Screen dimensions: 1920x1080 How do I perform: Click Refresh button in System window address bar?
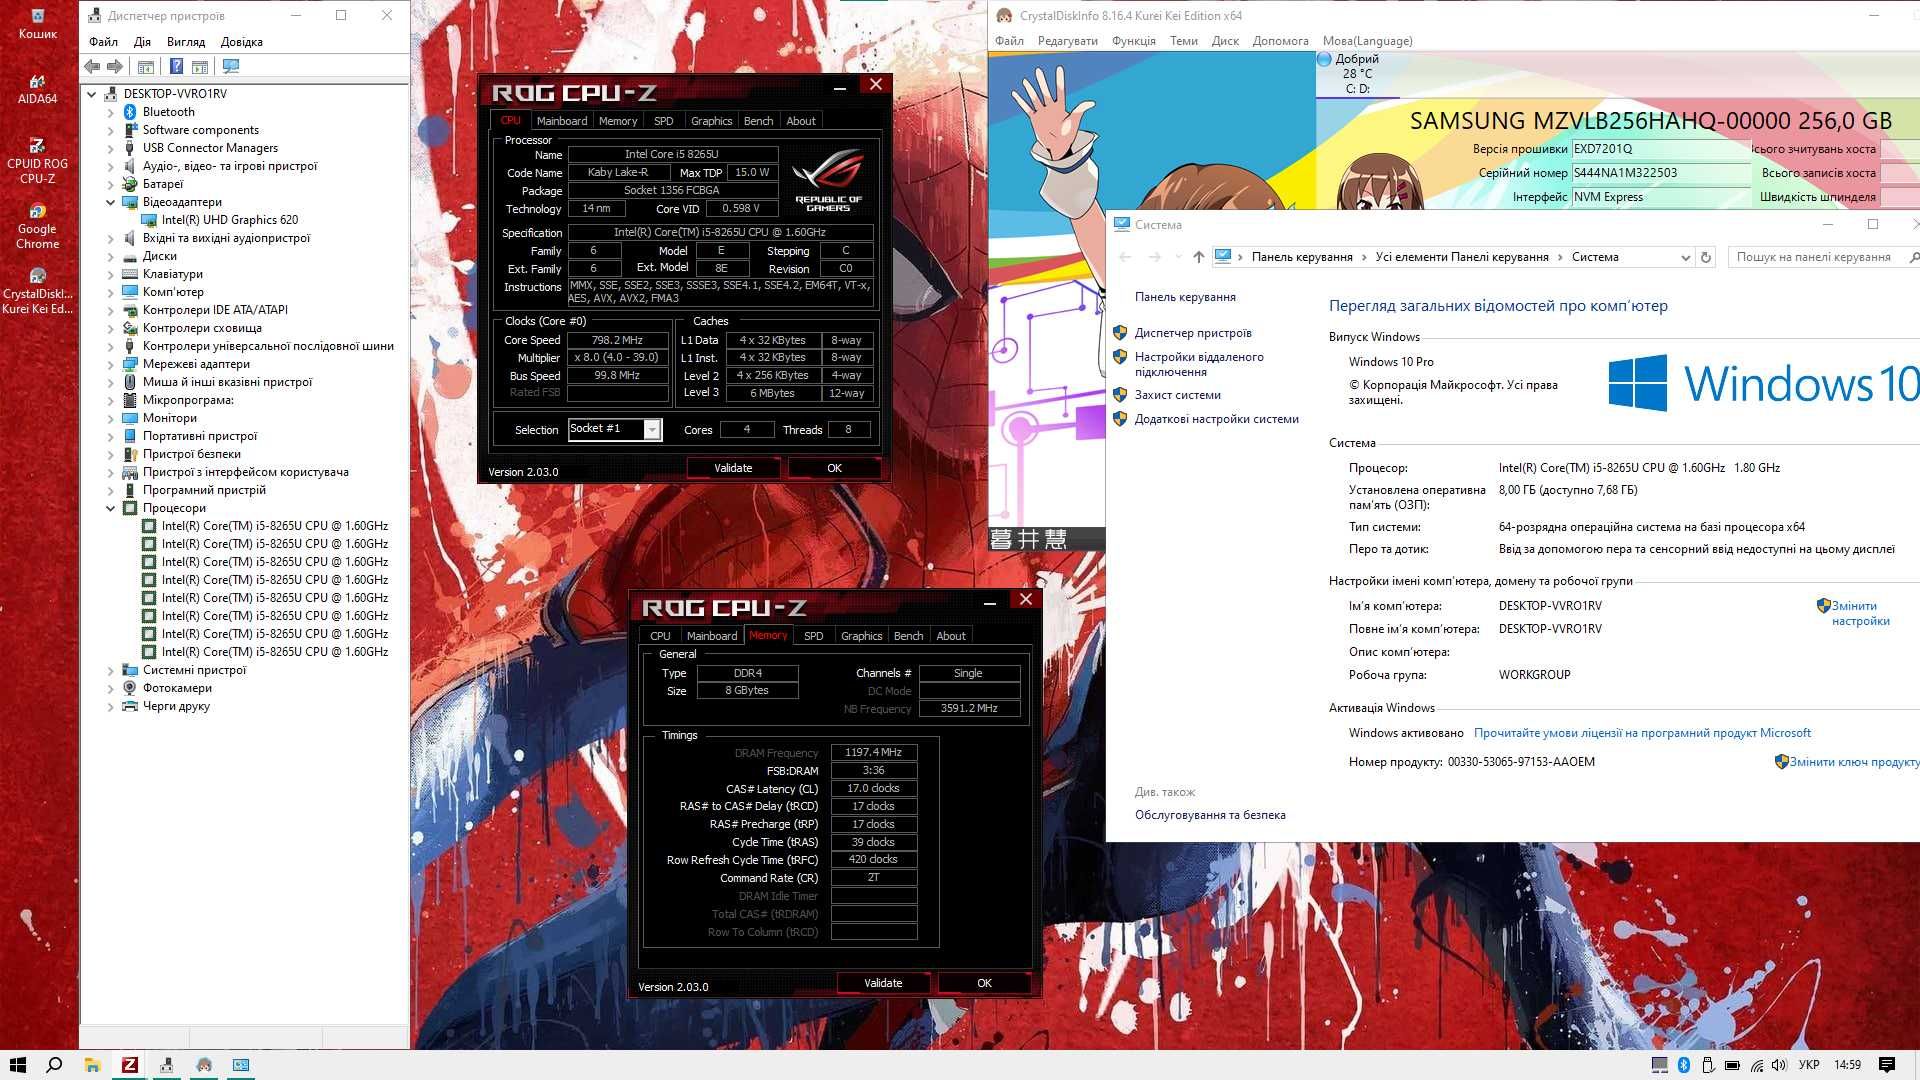coord(1706,257)
